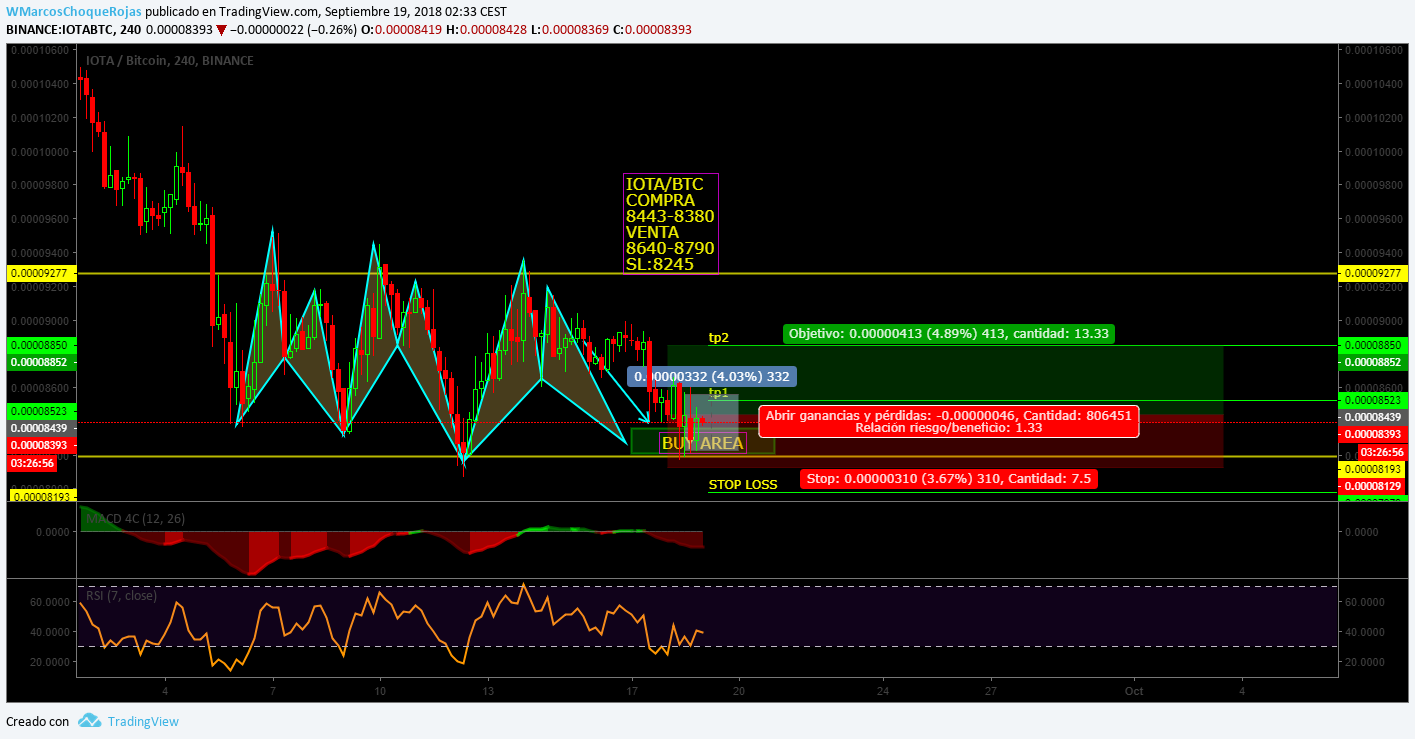Select the IOTA / Bitcoin, 240, BINANCE chart title

pos(170,61)
